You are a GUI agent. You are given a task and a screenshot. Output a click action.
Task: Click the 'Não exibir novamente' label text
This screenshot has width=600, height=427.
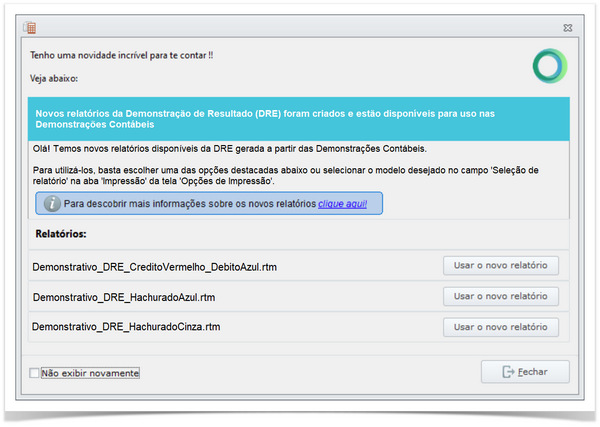click(90, 373)
